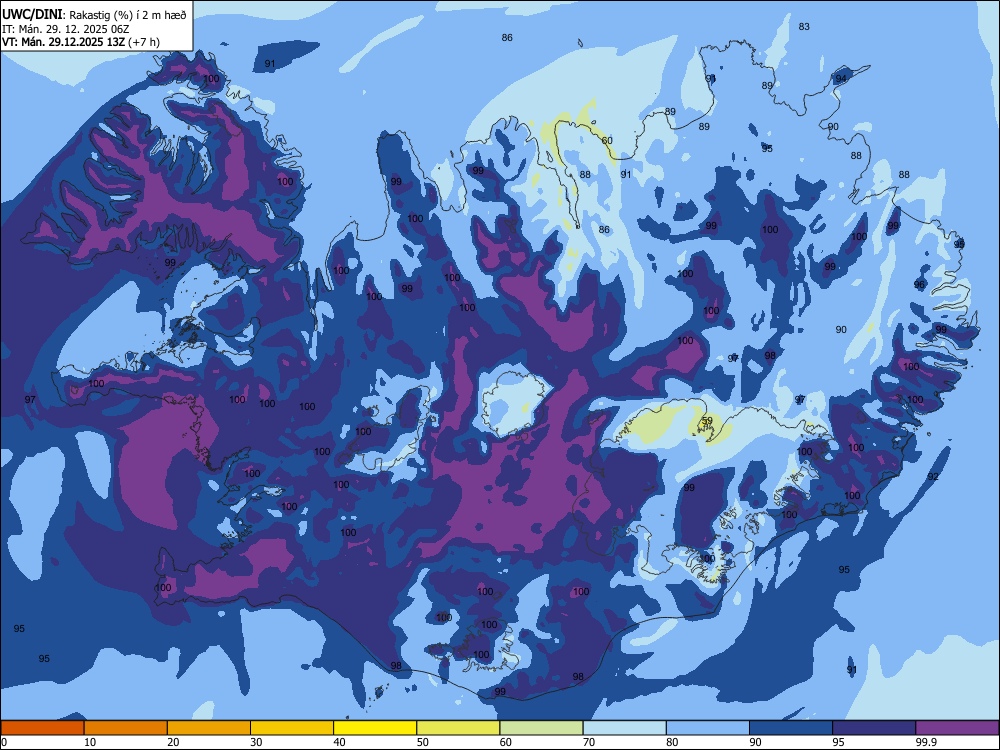Click the dark orange 0–10 legend swatch
The width and height of the screenshot is (1000, 750).
[42, 728]
